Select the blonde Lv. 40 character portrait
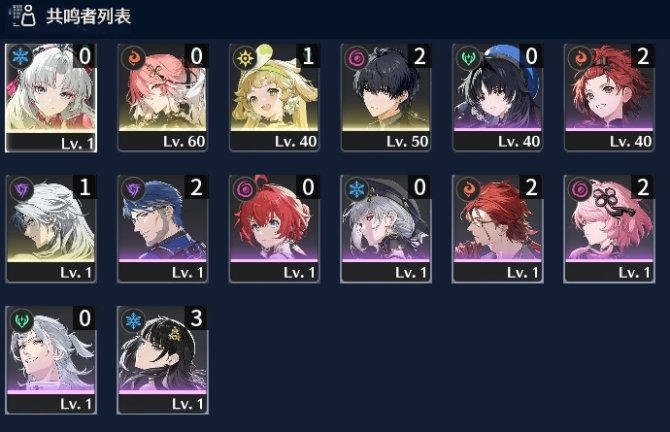This screenshot has width=670, height=432. coord(274,88)
